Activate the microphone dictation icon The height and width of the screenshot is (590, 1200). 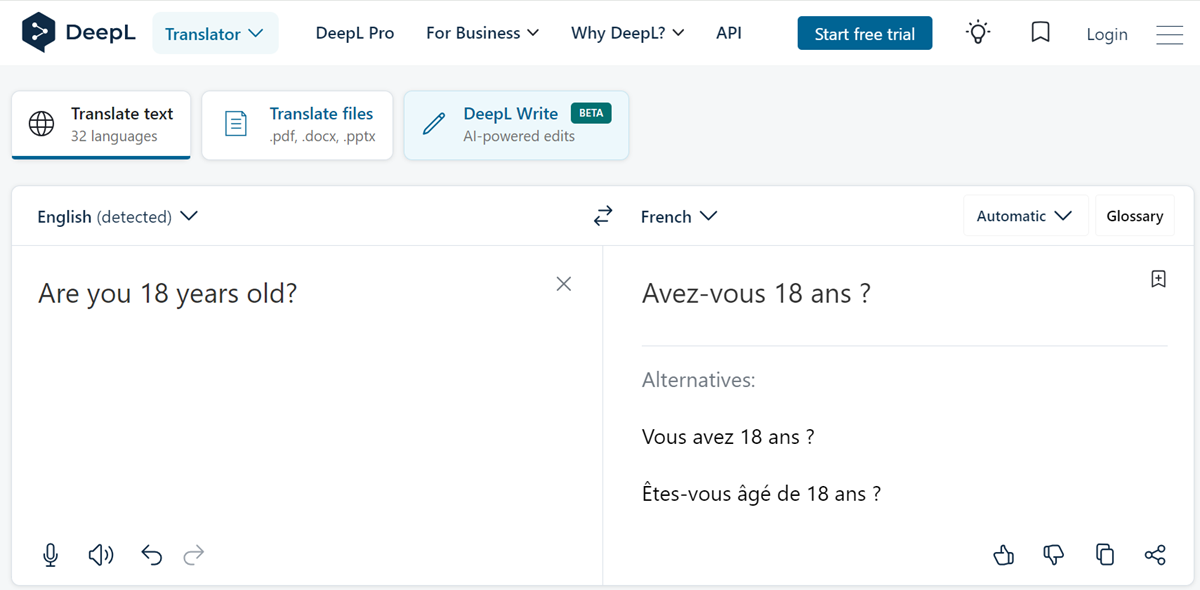pos(50,555)
